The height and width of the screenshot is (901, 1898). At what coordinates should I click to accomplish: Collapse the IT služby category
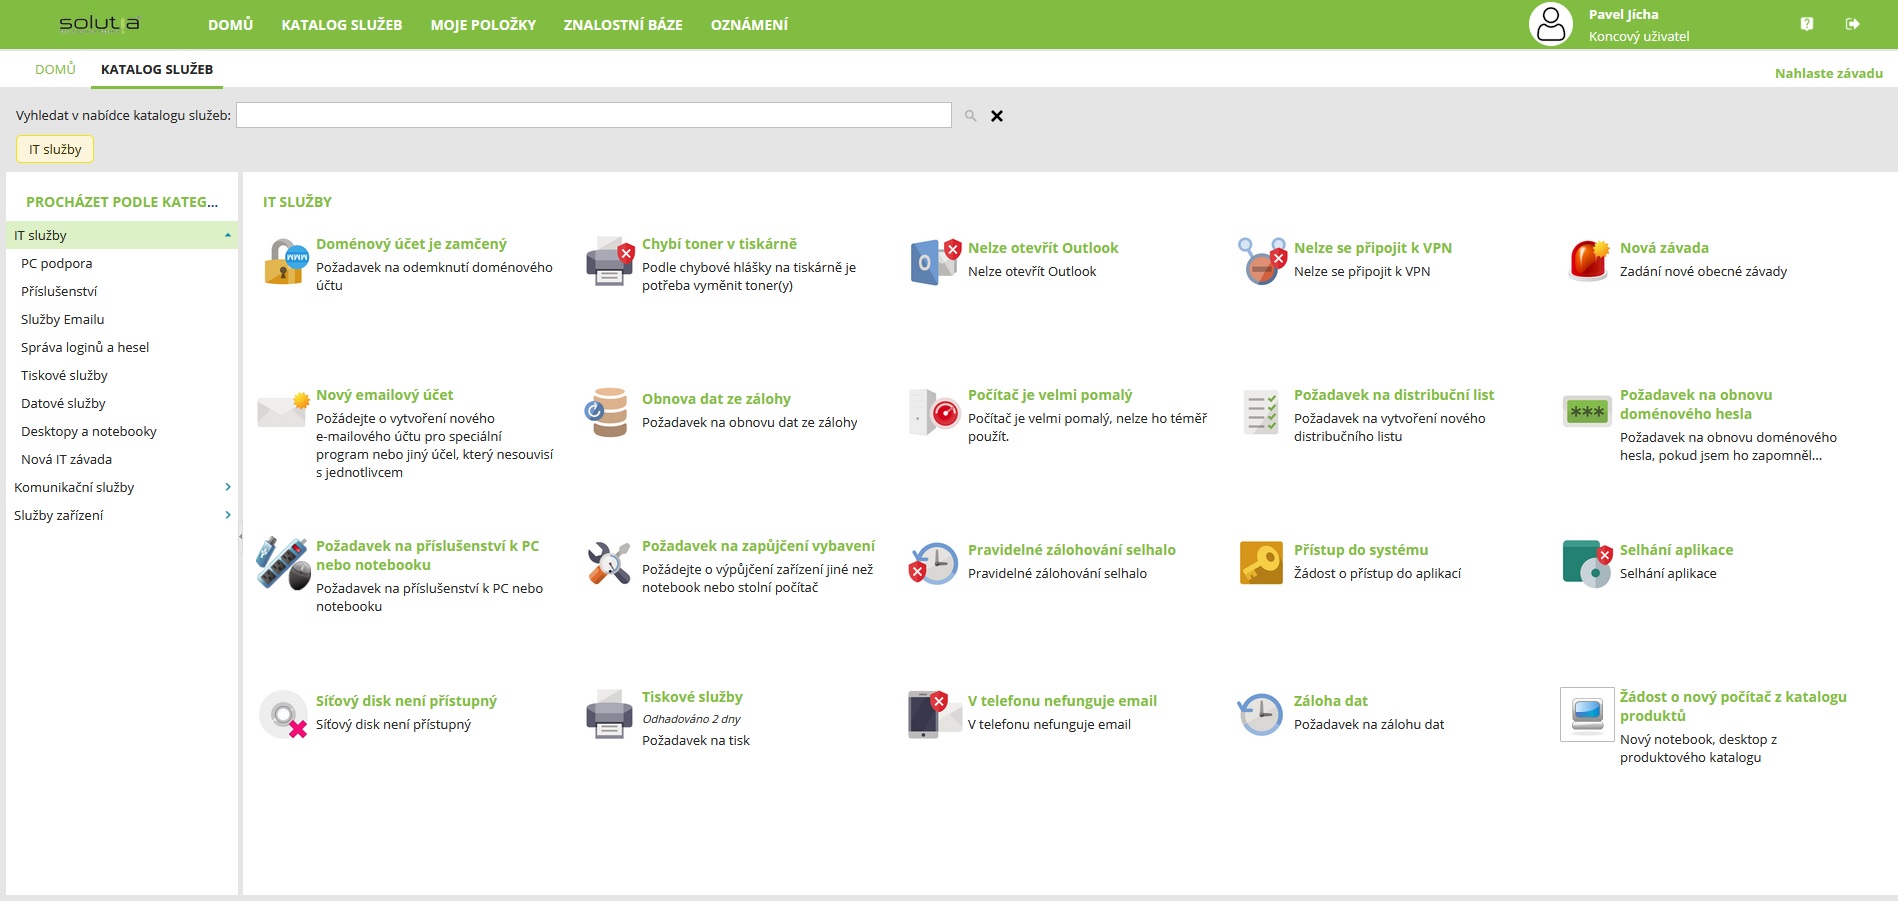[228, 236]
